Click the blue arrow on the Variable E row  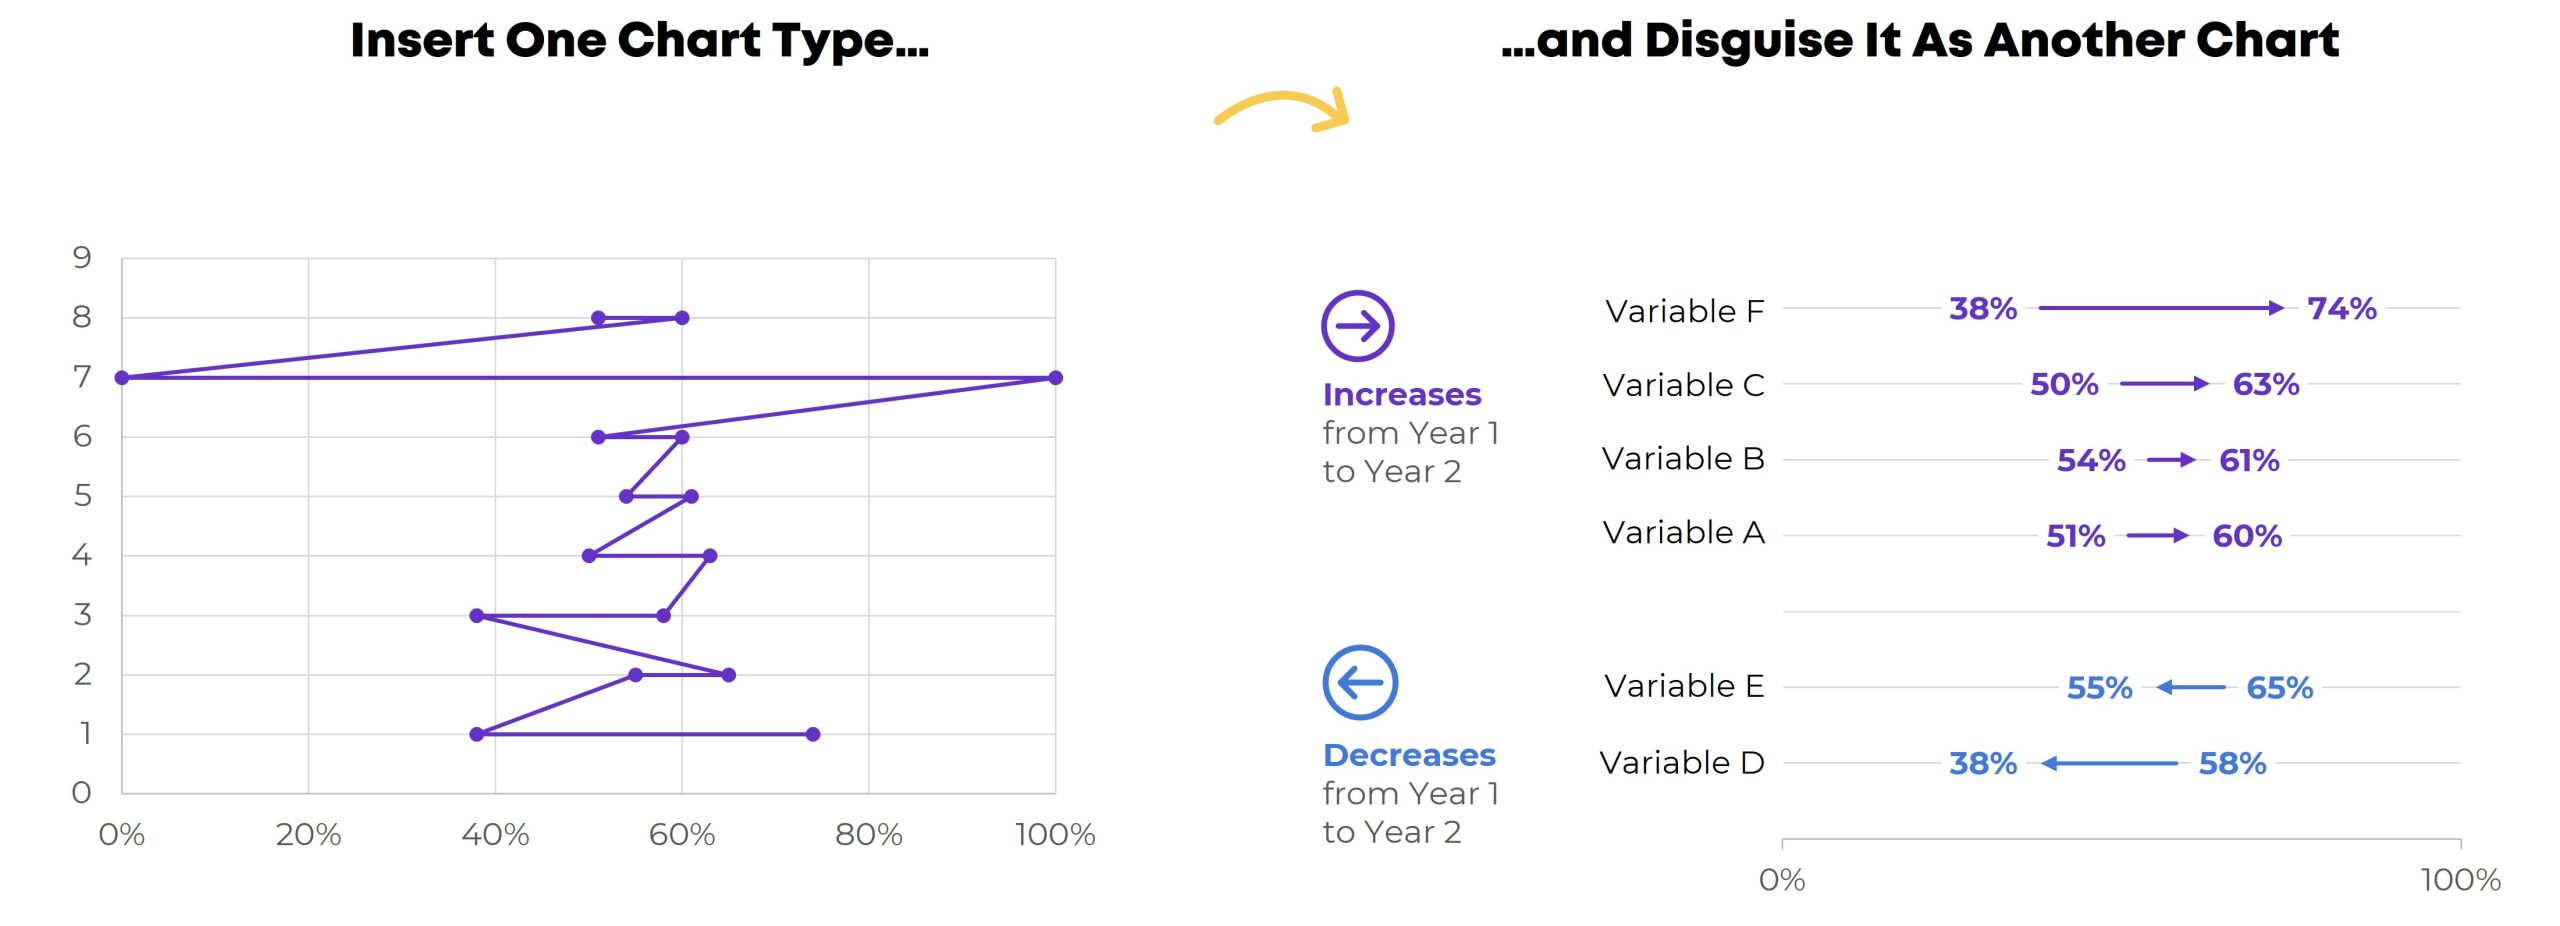[2190, 687]
